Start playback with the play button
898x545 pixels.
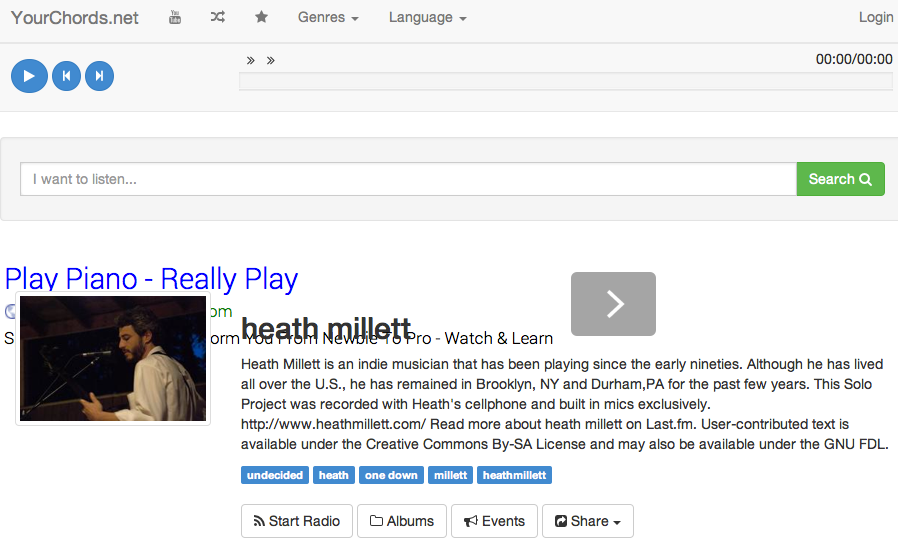coord(29,76)
